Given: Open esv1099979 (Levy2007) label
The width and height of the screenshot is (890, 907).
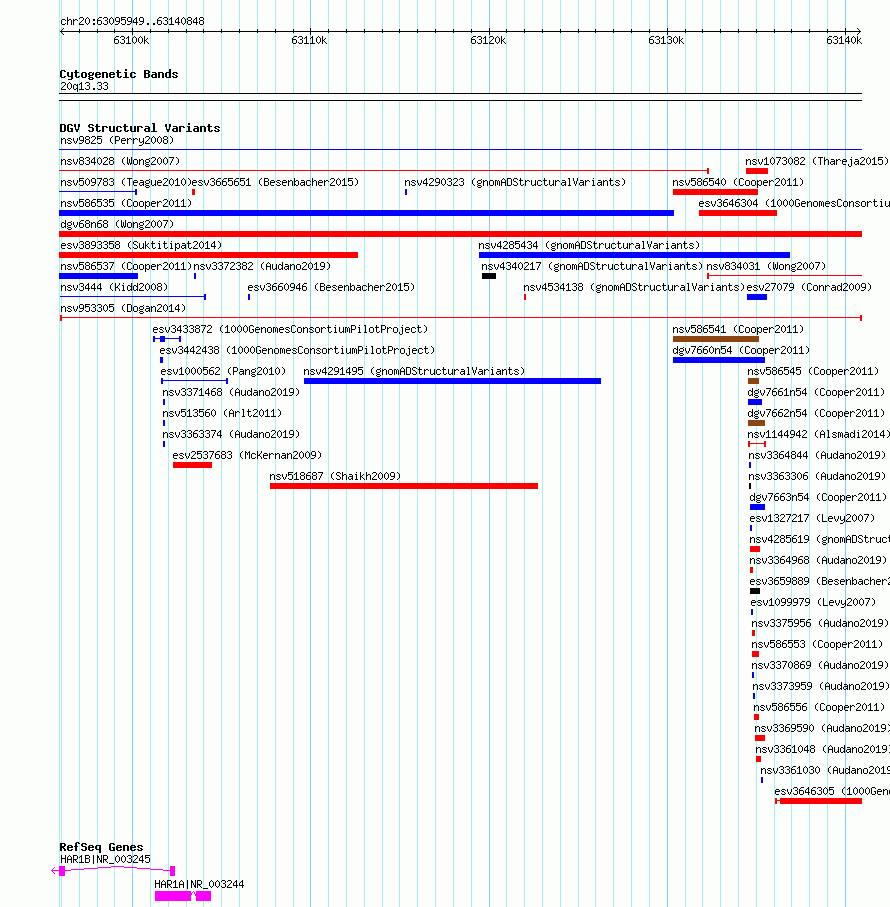Looking at the screenshot, I should [813, 602].
